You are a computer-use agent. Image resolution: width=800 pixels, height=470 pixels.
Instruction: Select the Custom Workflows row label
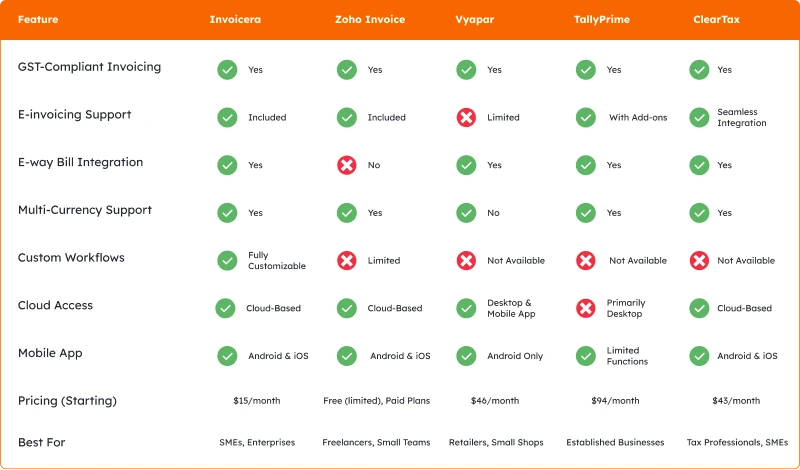[71, 257]
